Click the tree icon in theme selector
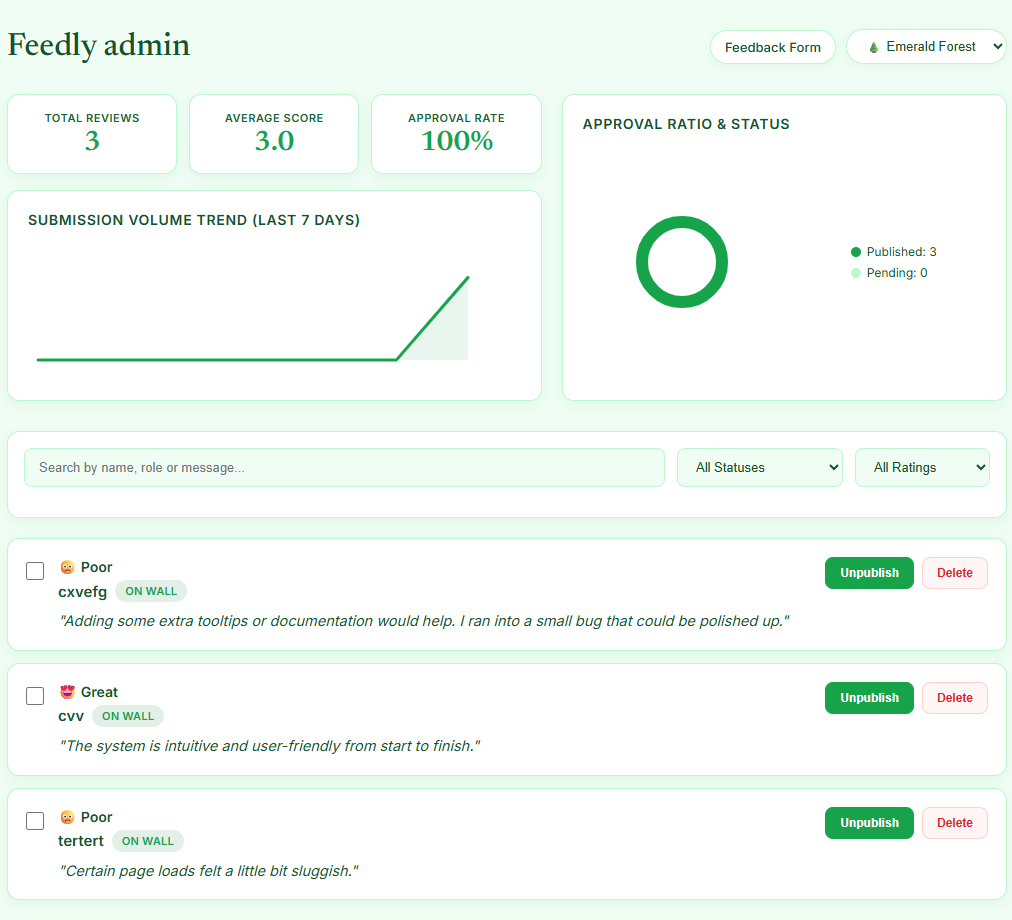Image resolution: width=1012 pixels, height=920 pixels. [873, 47]
